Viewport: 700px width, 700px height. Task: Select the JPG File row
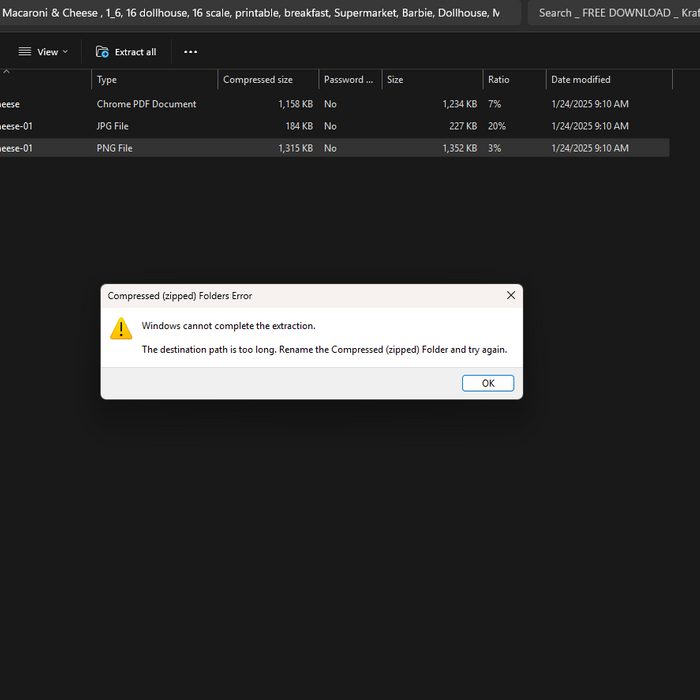pos(335,126)
